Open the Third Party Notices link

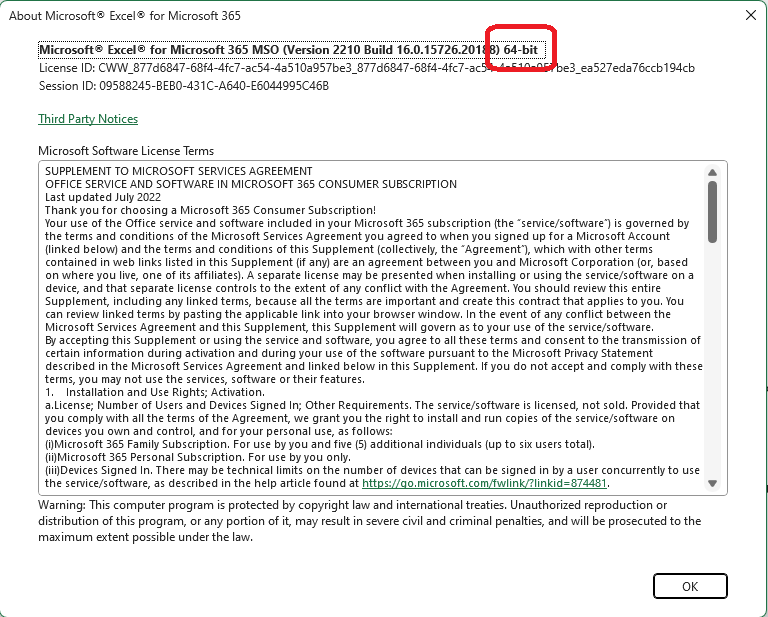pos(88,119)
